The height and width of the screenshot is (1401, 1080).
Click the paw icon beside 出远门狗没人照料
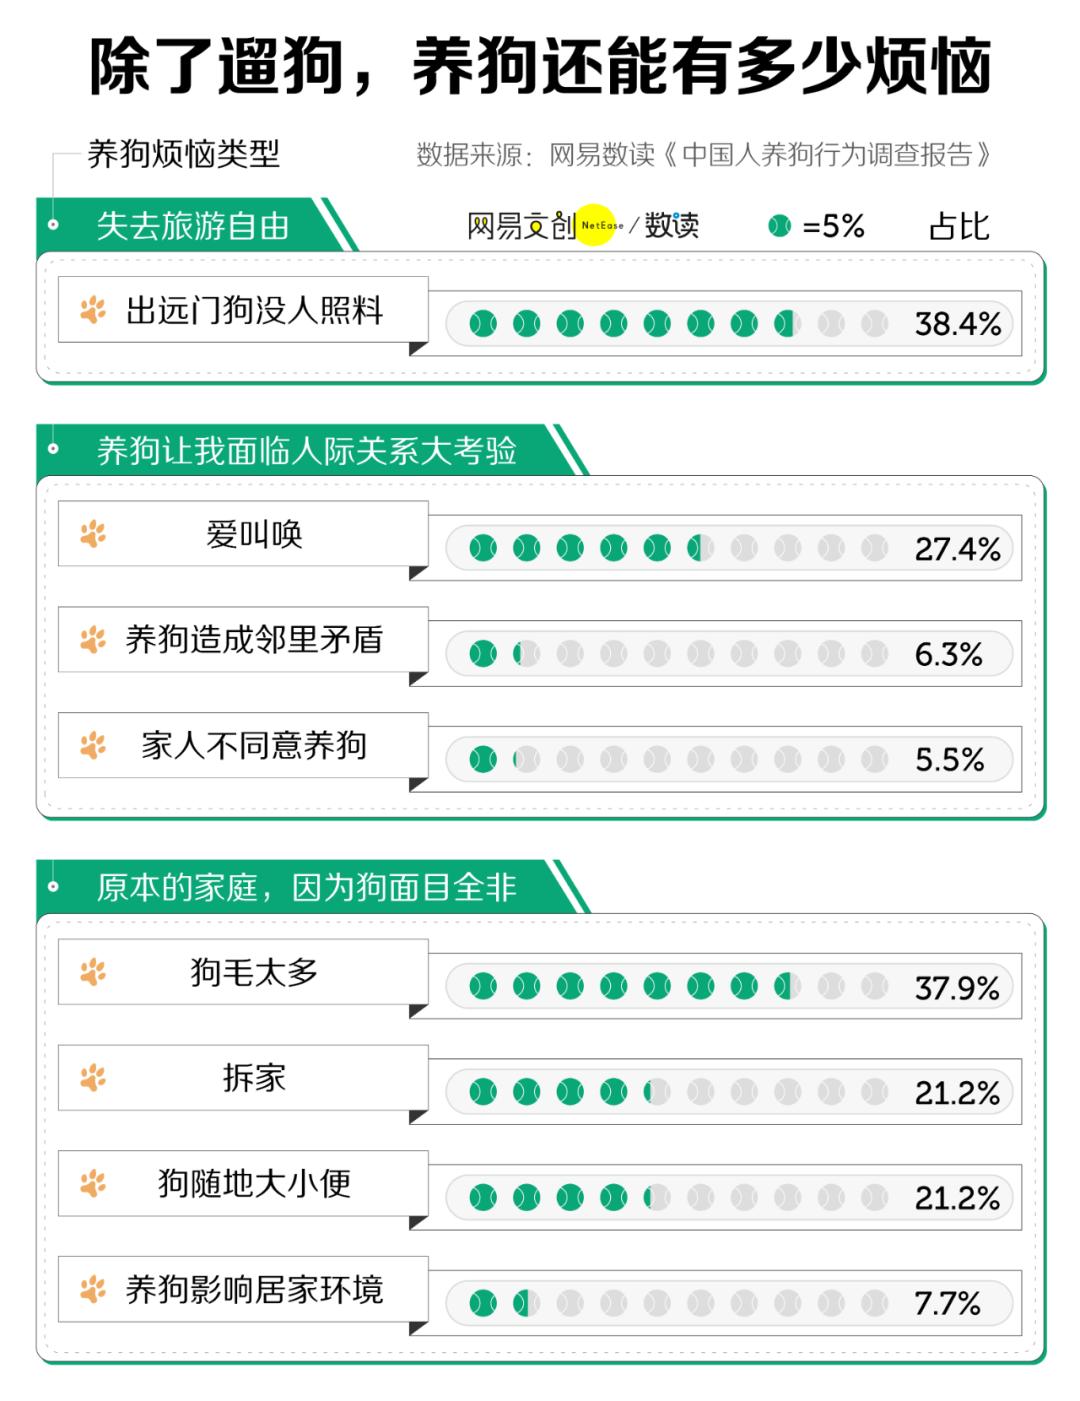93,310
